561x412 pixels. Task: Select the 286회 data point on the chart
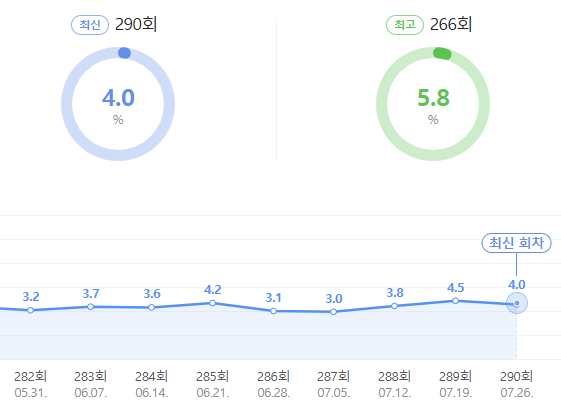(x=273, y=311)
